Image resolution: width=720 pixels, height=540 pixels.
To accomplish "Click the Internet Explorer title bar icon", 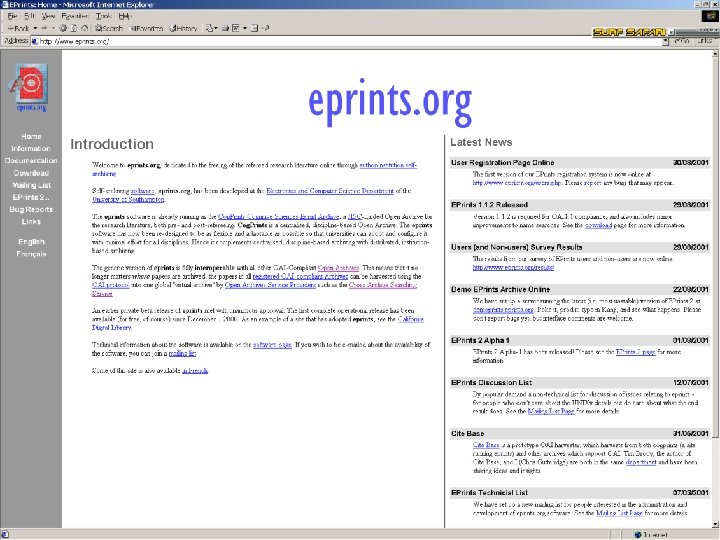I will click(5, 4).
